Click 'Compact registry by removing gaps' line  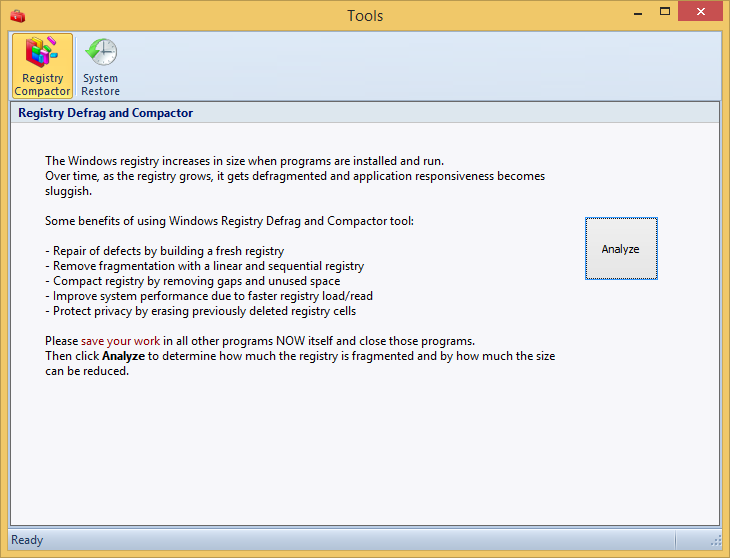click(193, 281)
